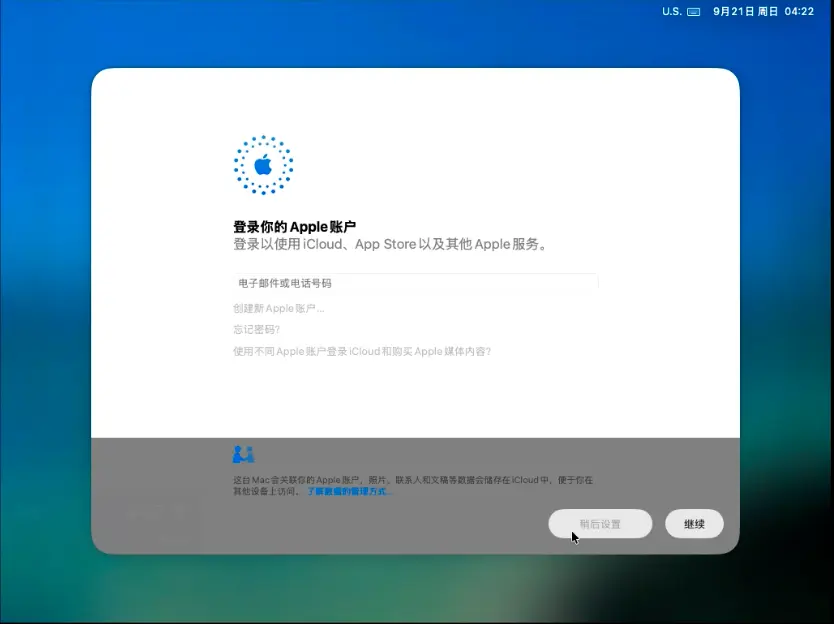Click the 继续 button

click(x=694, y=524)
